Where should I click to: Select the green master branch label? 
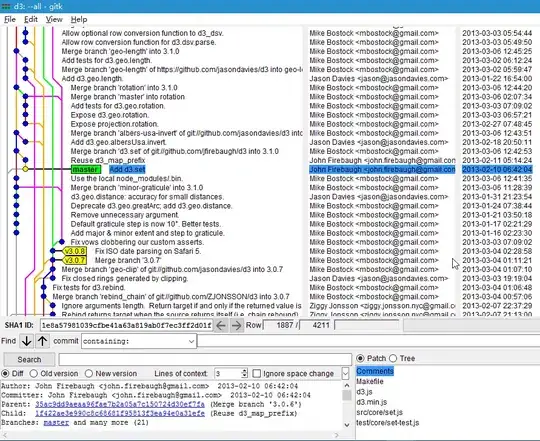[86, 169]
